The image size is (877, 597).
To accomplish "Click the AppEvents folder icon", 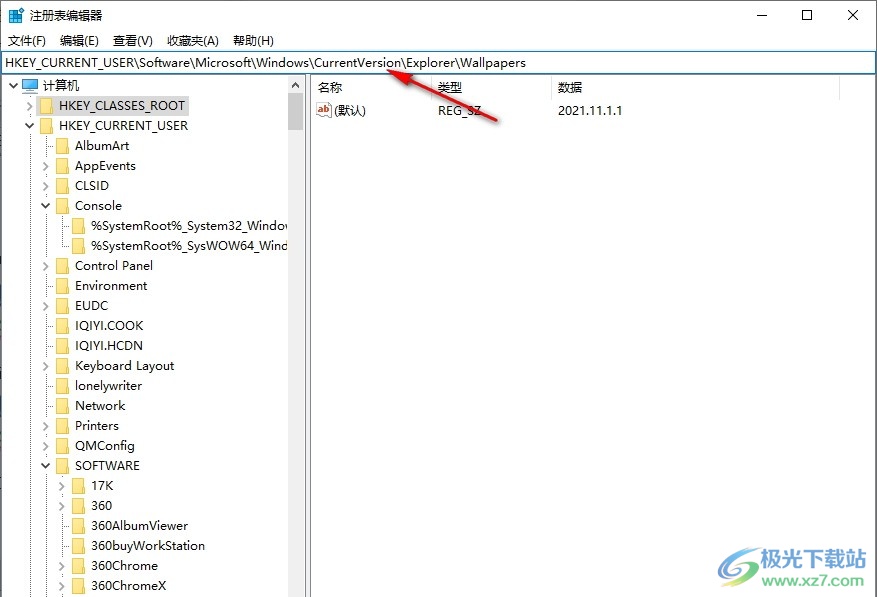I will tap(63, 166).
